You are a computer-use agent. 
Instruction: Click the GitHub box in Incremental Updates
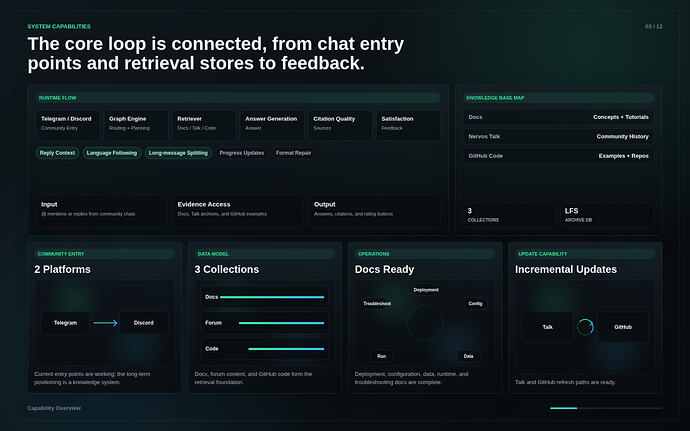[623, 327]
